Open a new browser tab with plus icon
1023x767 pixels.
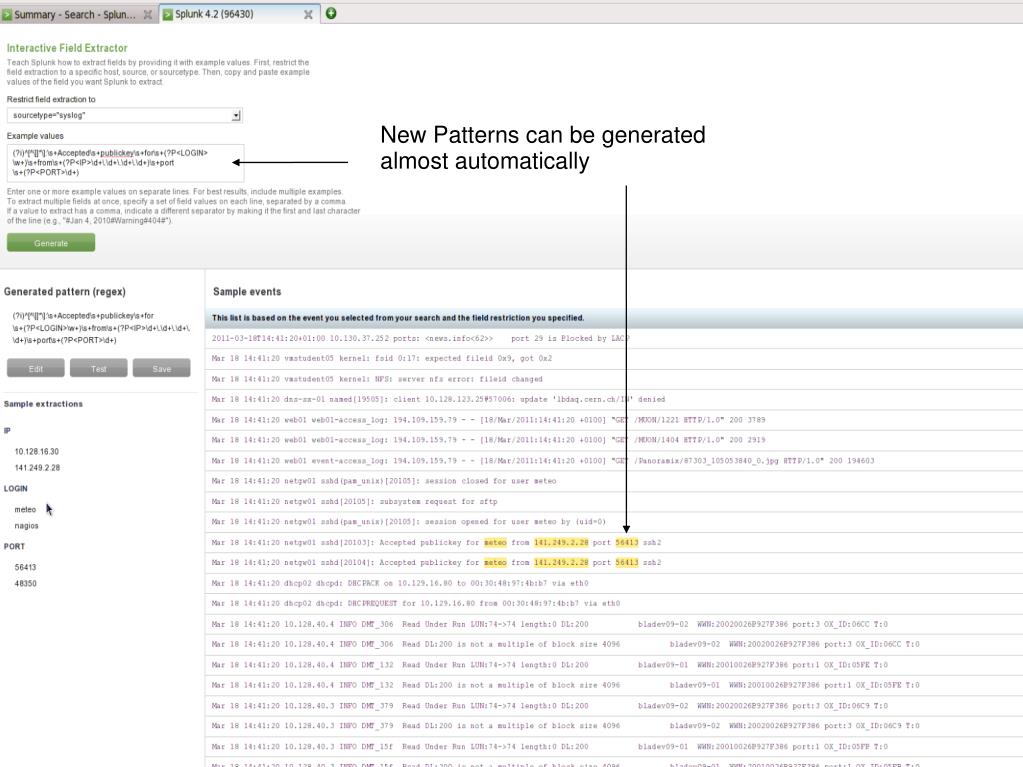331,13
